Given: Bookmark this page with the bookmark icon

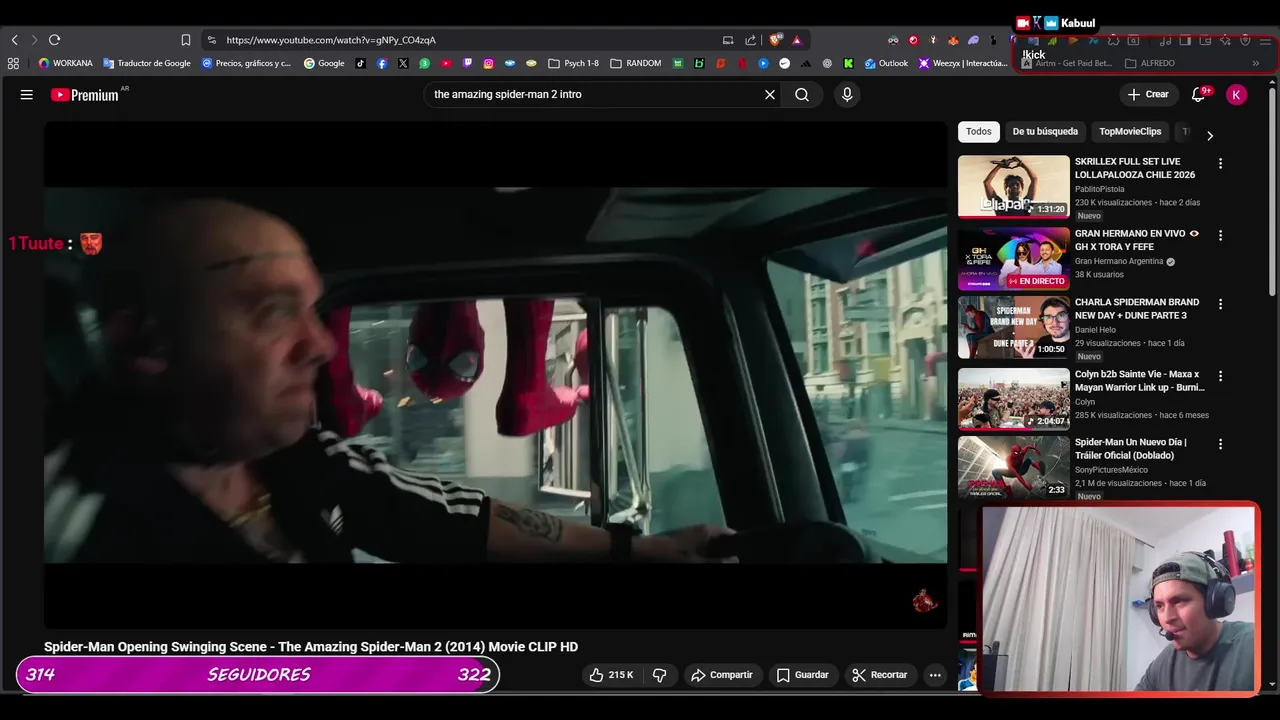Looking at the screenshot, I should coord(186,40).
